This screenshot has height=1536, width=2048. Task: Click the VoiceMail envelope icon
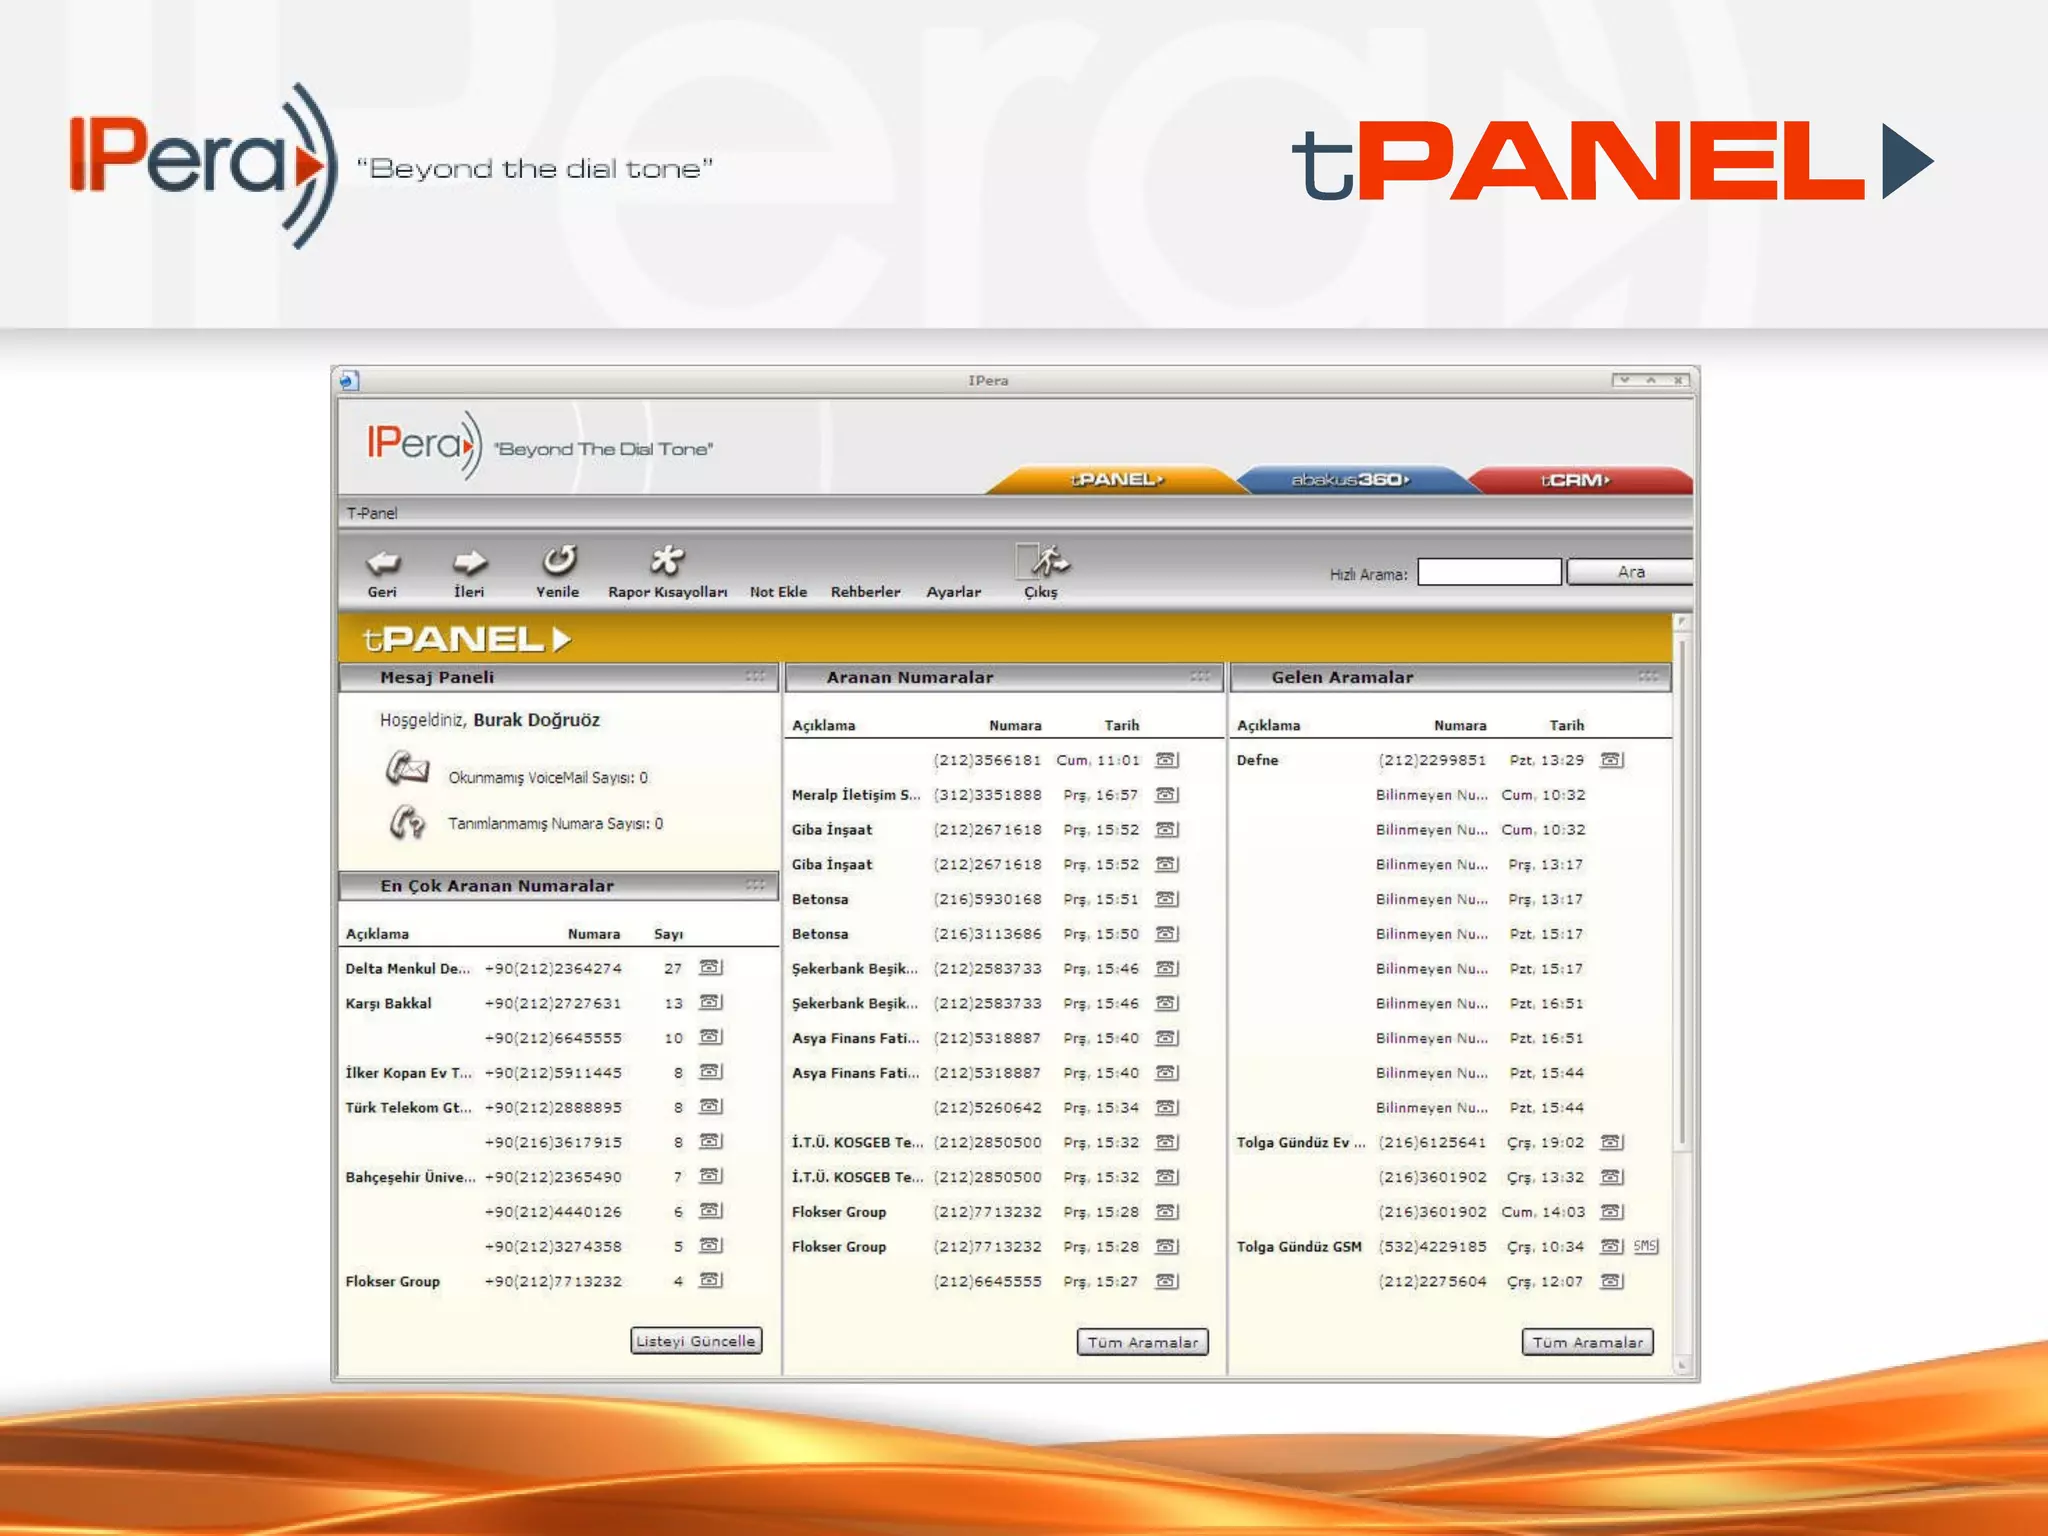point(407,769)
